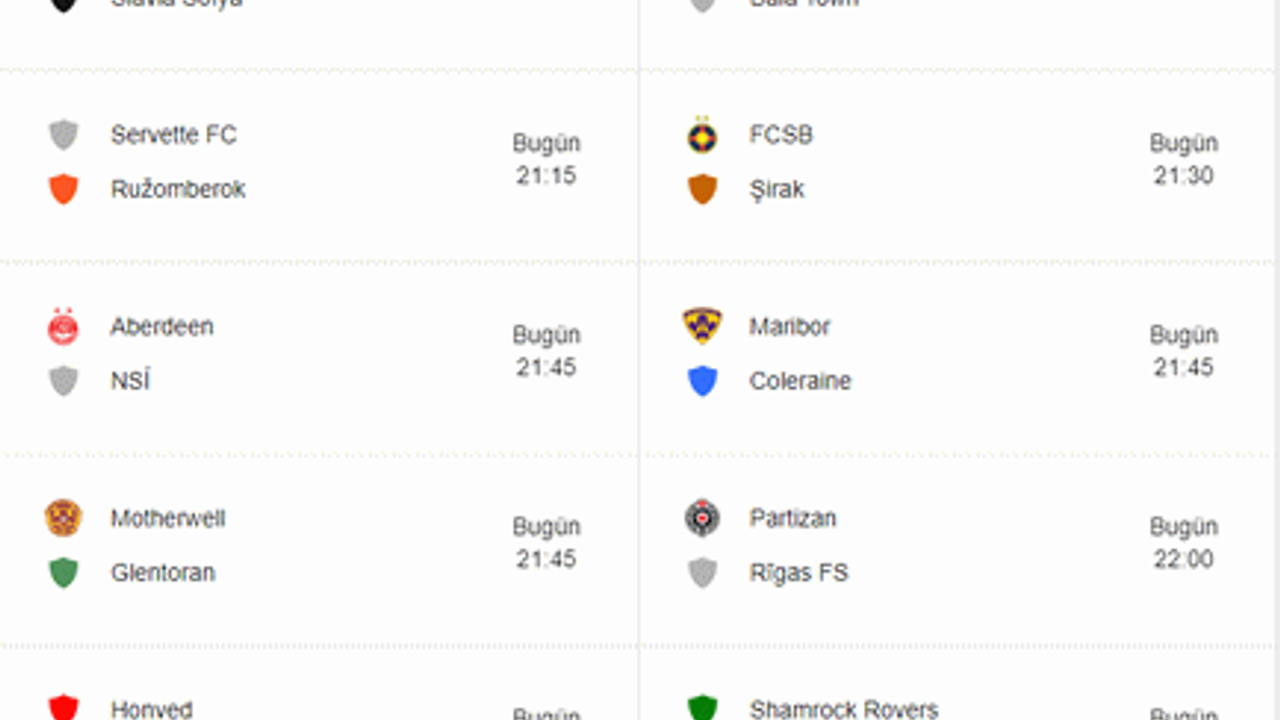Open the Servette FC team link
Screen dimensions: 1280x720
tap(173, 135)
